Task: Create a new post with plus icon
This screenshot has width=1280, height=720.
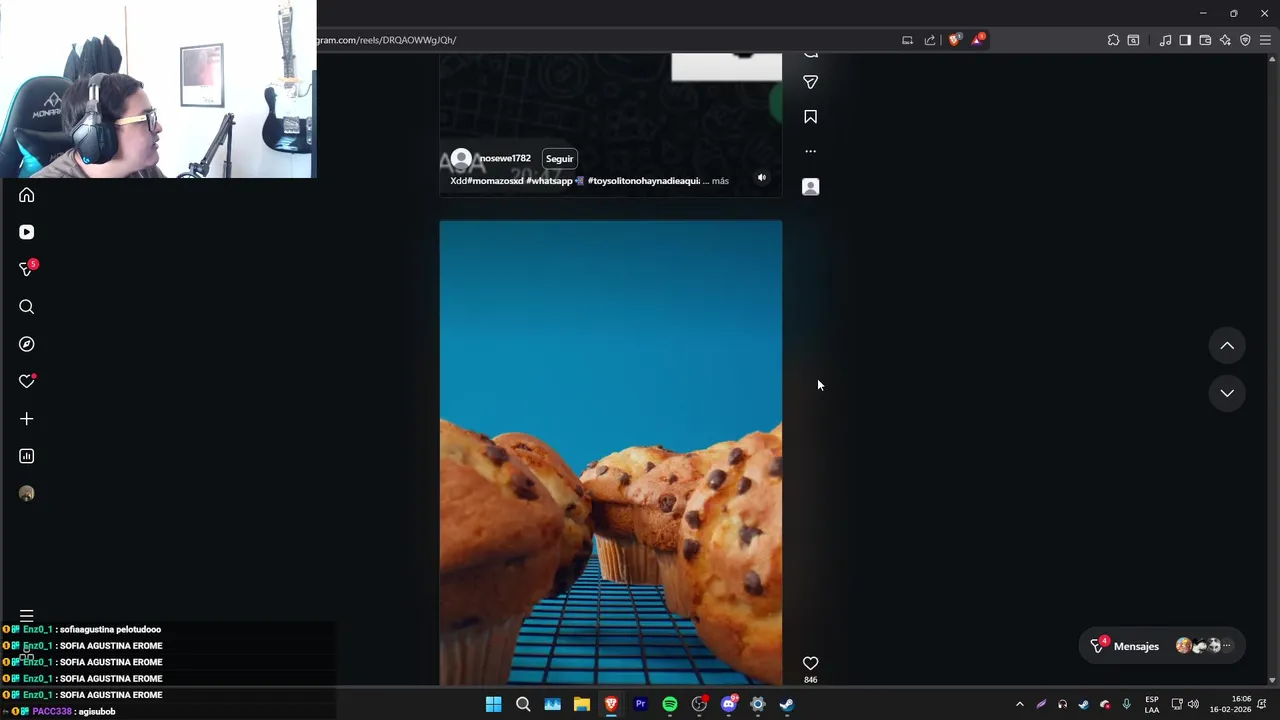Action: click(x=27, y=419)
